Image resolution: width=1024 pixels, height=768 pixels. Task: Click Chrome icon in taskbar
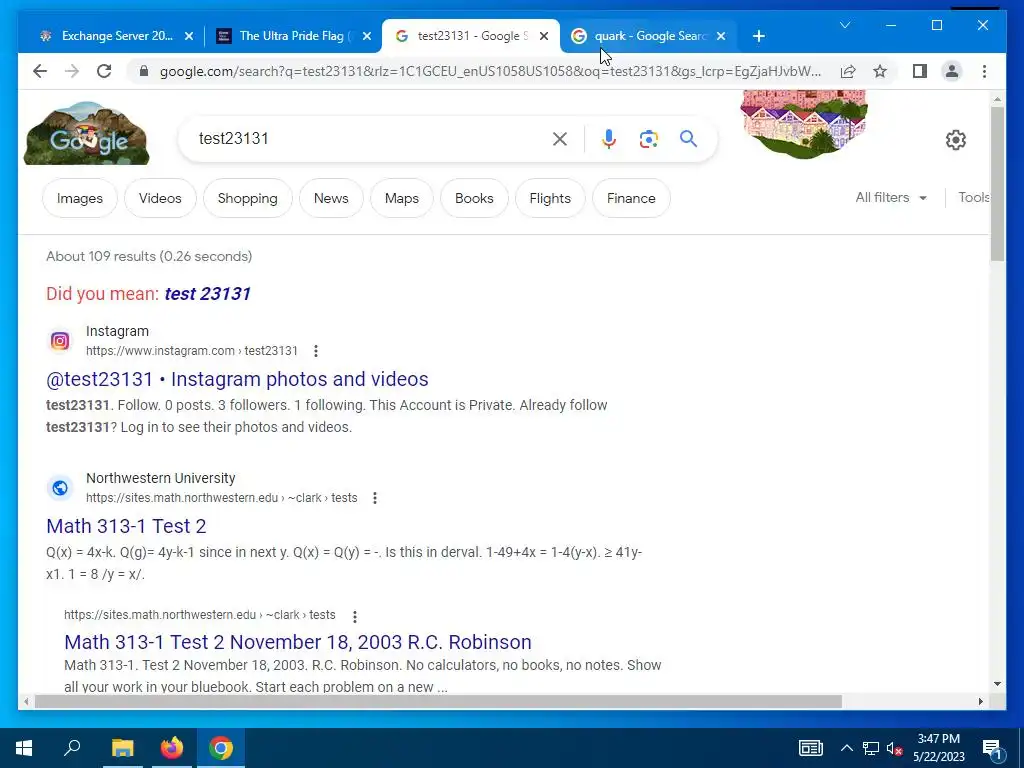tap(221, 748)
